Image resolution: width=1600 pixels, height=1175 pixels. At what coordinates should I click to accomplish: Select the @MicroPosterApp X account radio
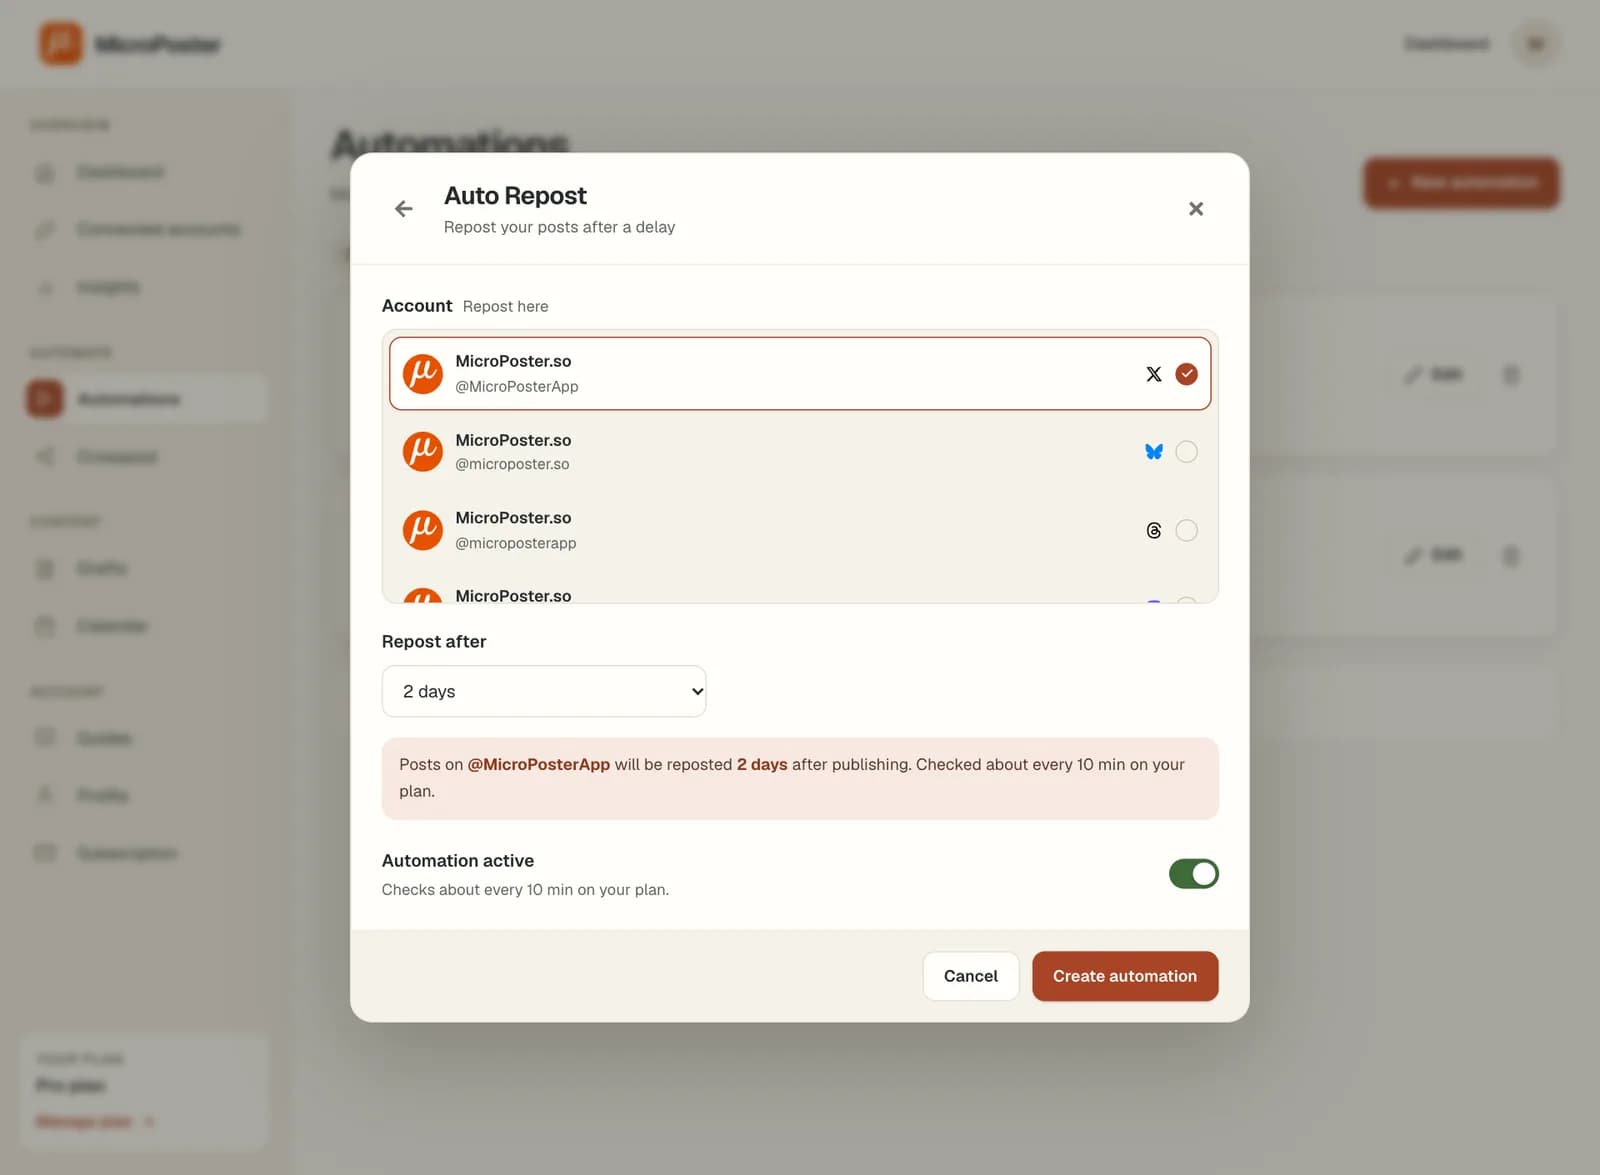click(x=1186, y=374)
